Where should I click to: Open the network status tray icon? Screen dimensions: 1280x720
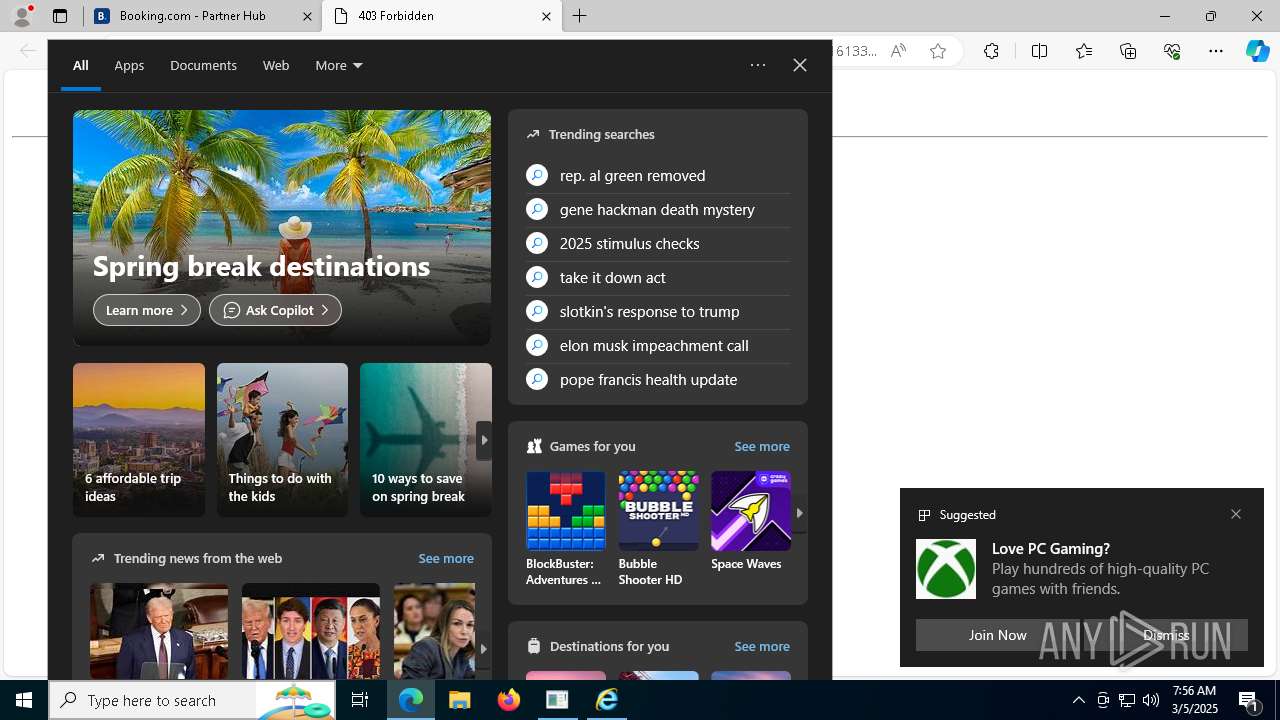point(1127,700)
